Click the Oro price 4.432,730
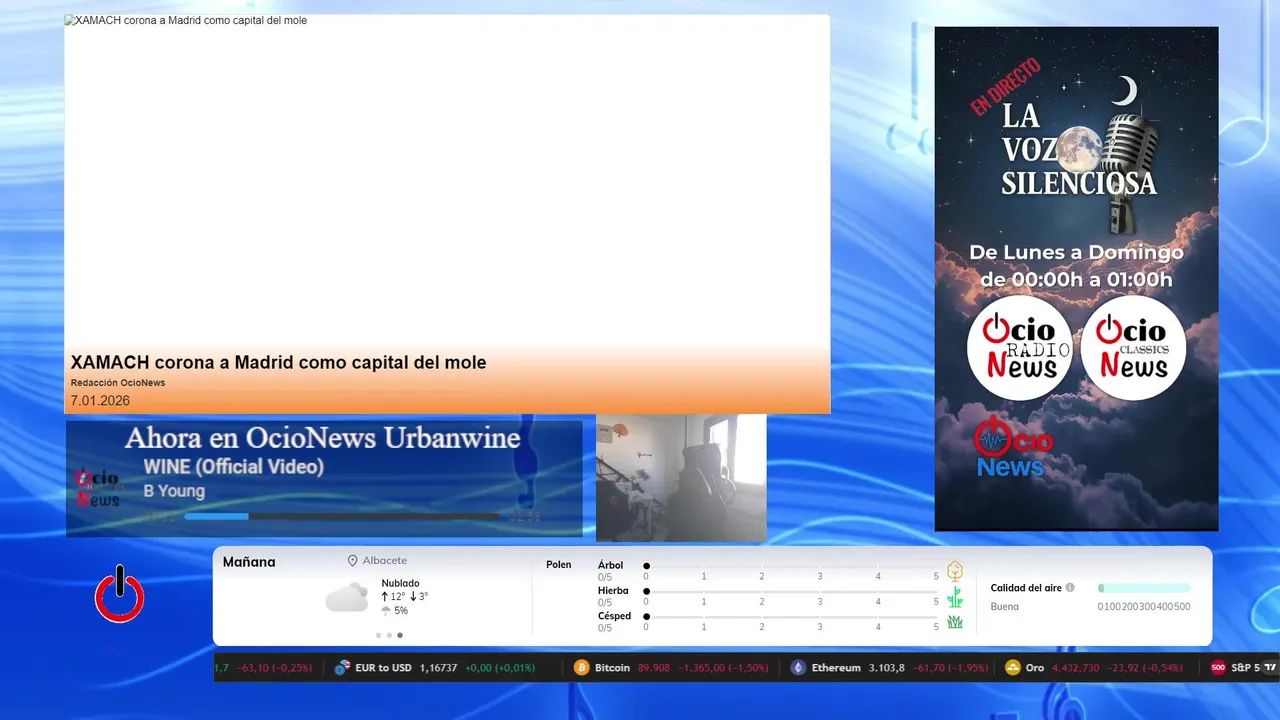Screen dimensions: 1280x720 [1076, 668]
